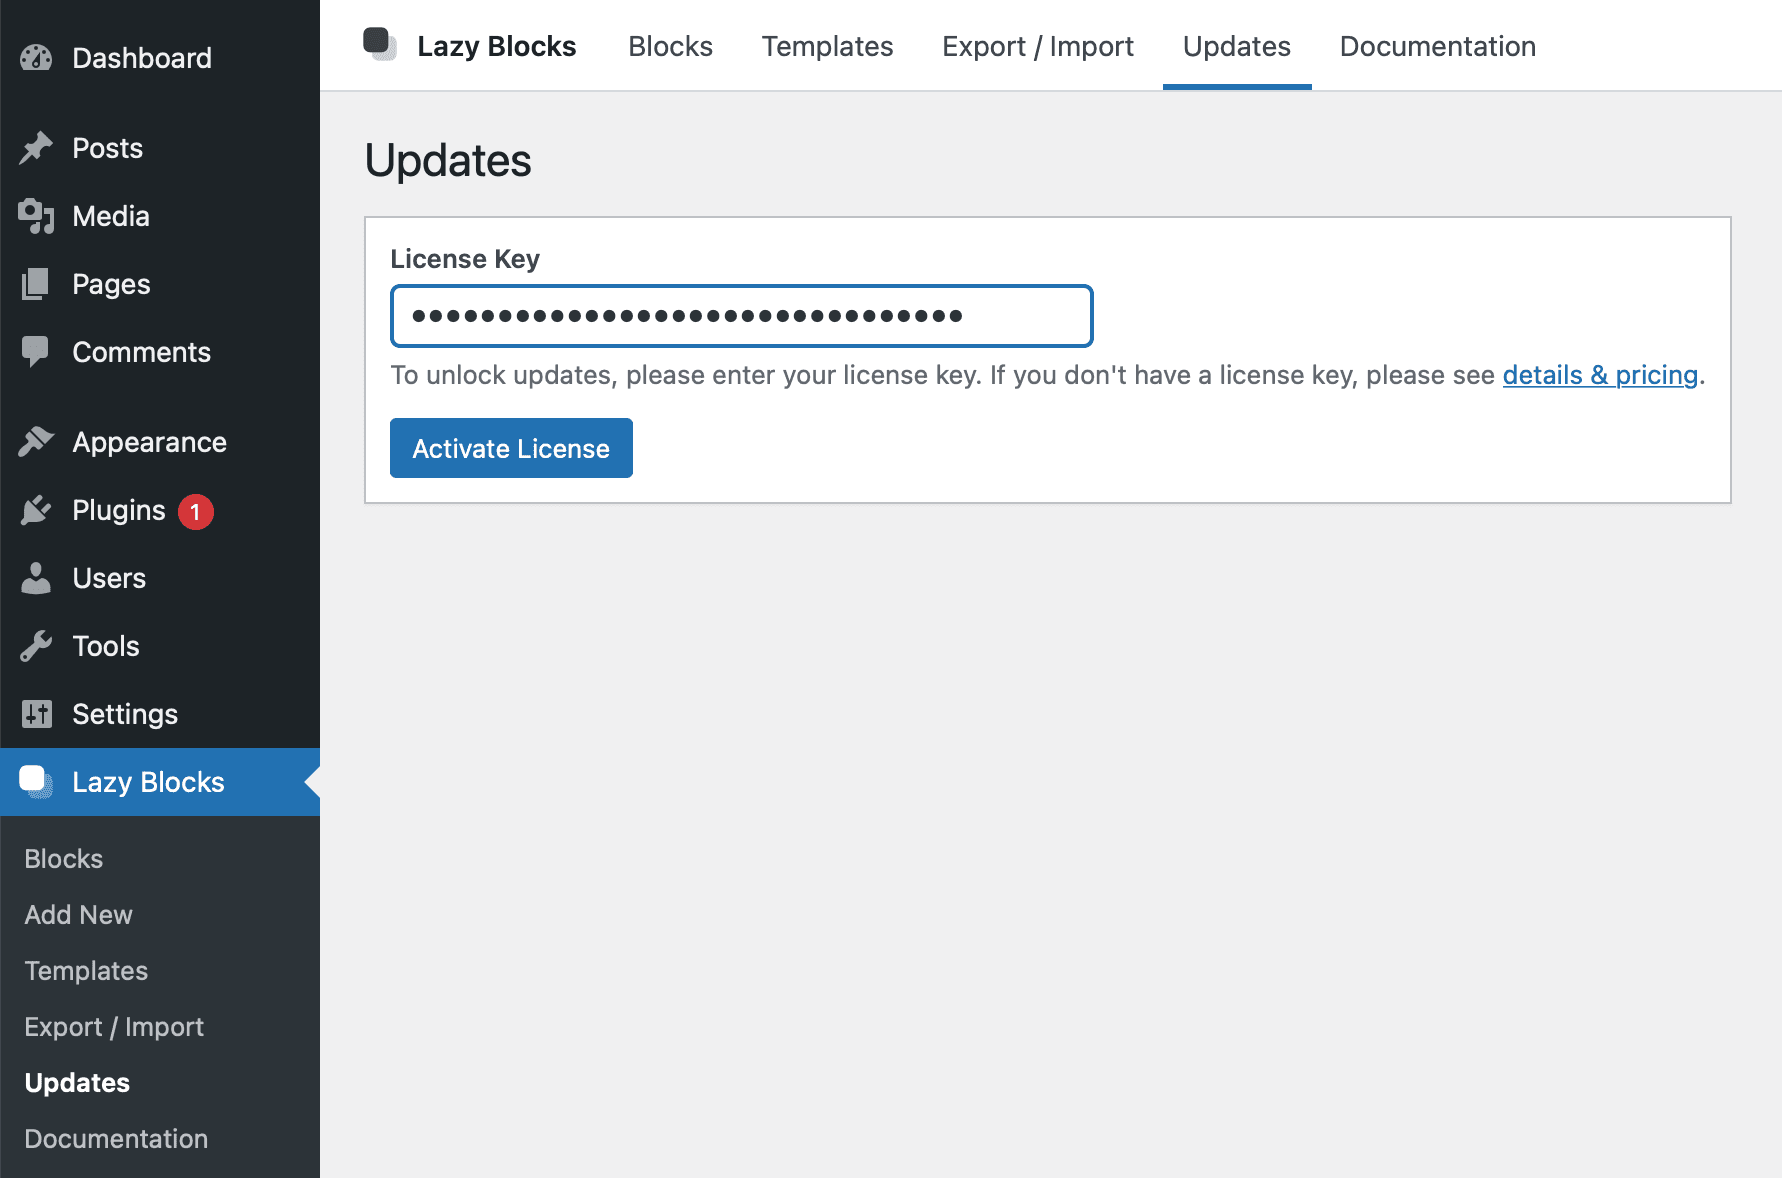Click the Pages icon in sidebar

(x=36, y=284)
